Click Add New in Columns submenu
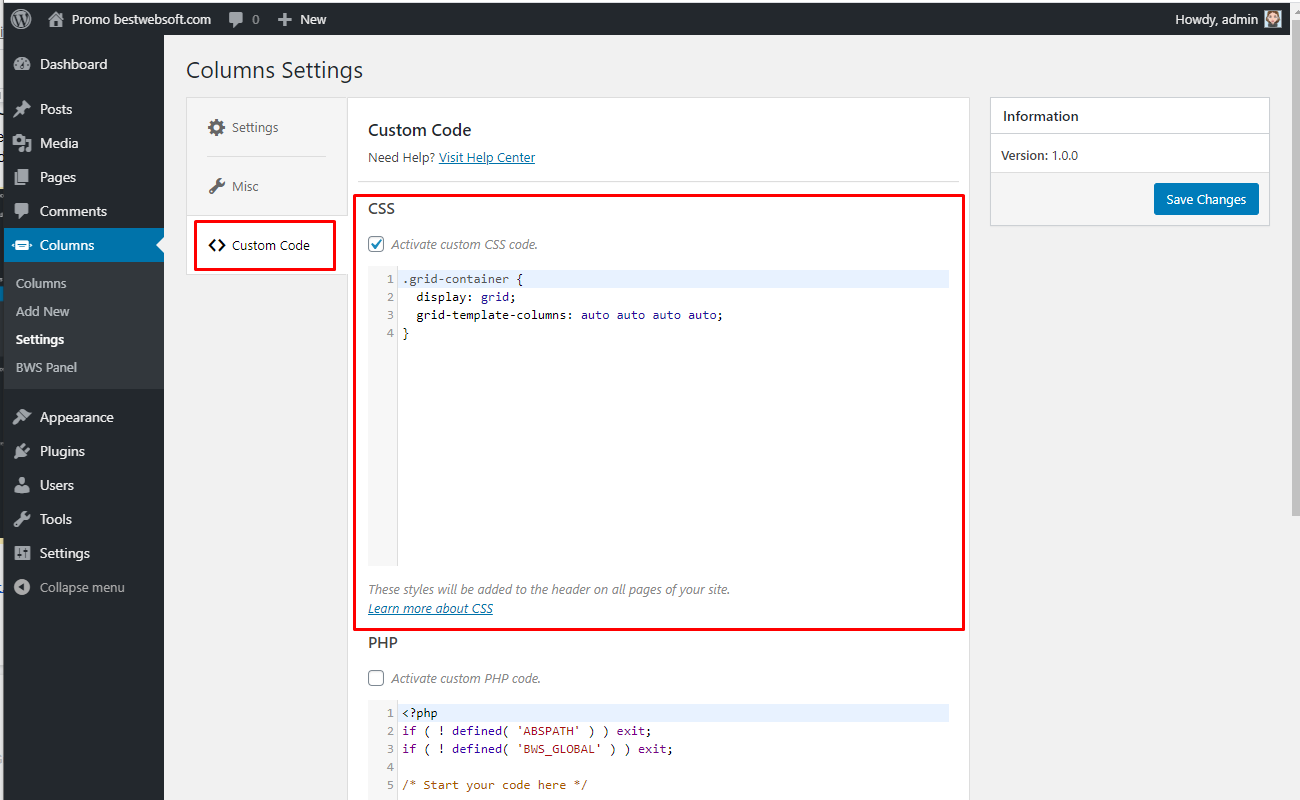This screenshot has width=1300, height=800. pyautogui.click(x=43, y=311)
